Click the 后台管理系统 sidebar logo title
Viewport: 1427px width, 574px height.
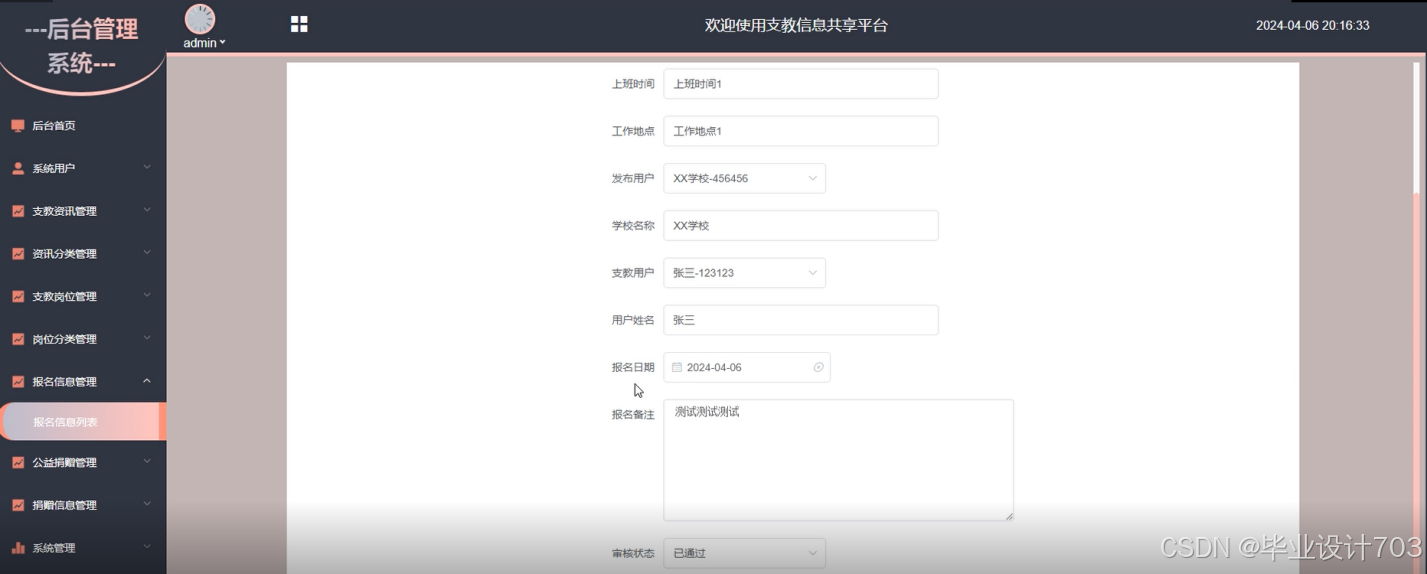tap(82, 46)
